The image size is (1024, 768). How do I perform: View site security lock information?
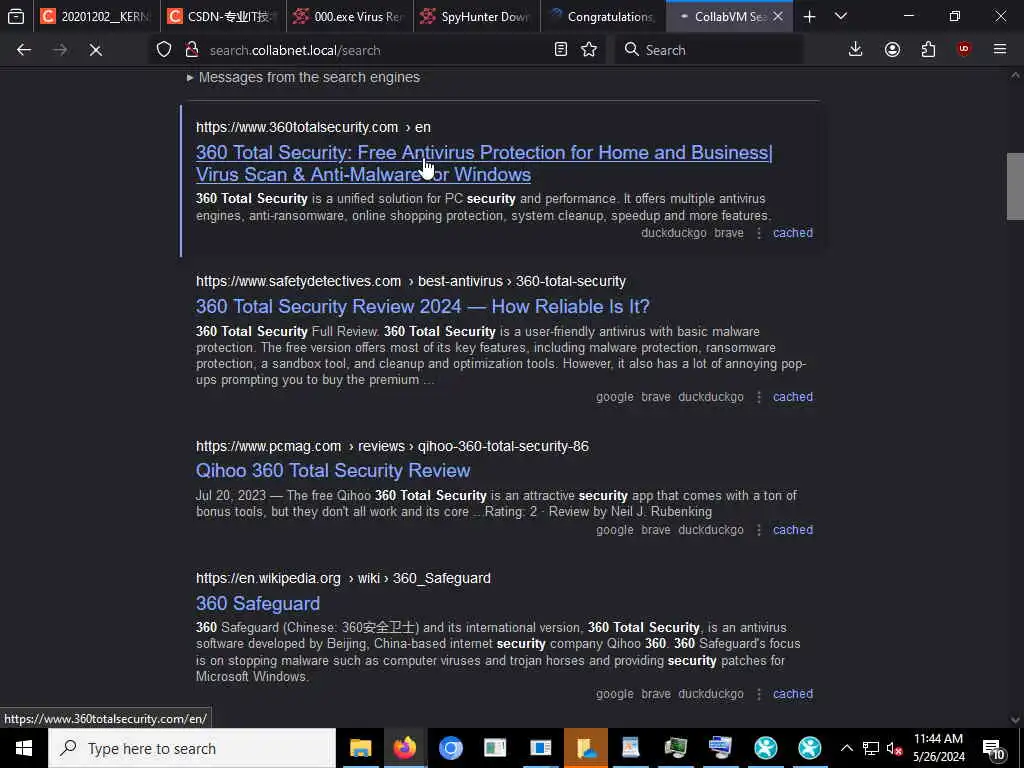(192, 50)
